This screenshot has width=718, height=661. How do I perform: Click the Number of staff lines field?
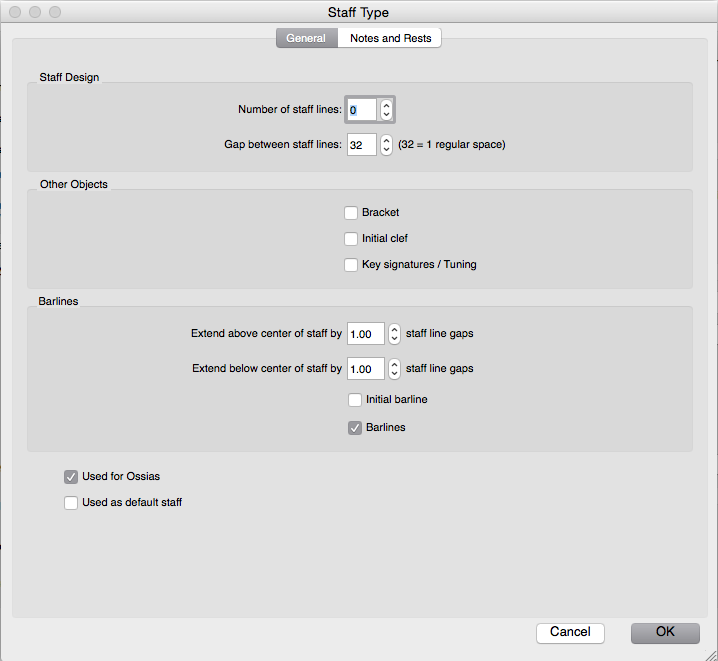[361, 110]
